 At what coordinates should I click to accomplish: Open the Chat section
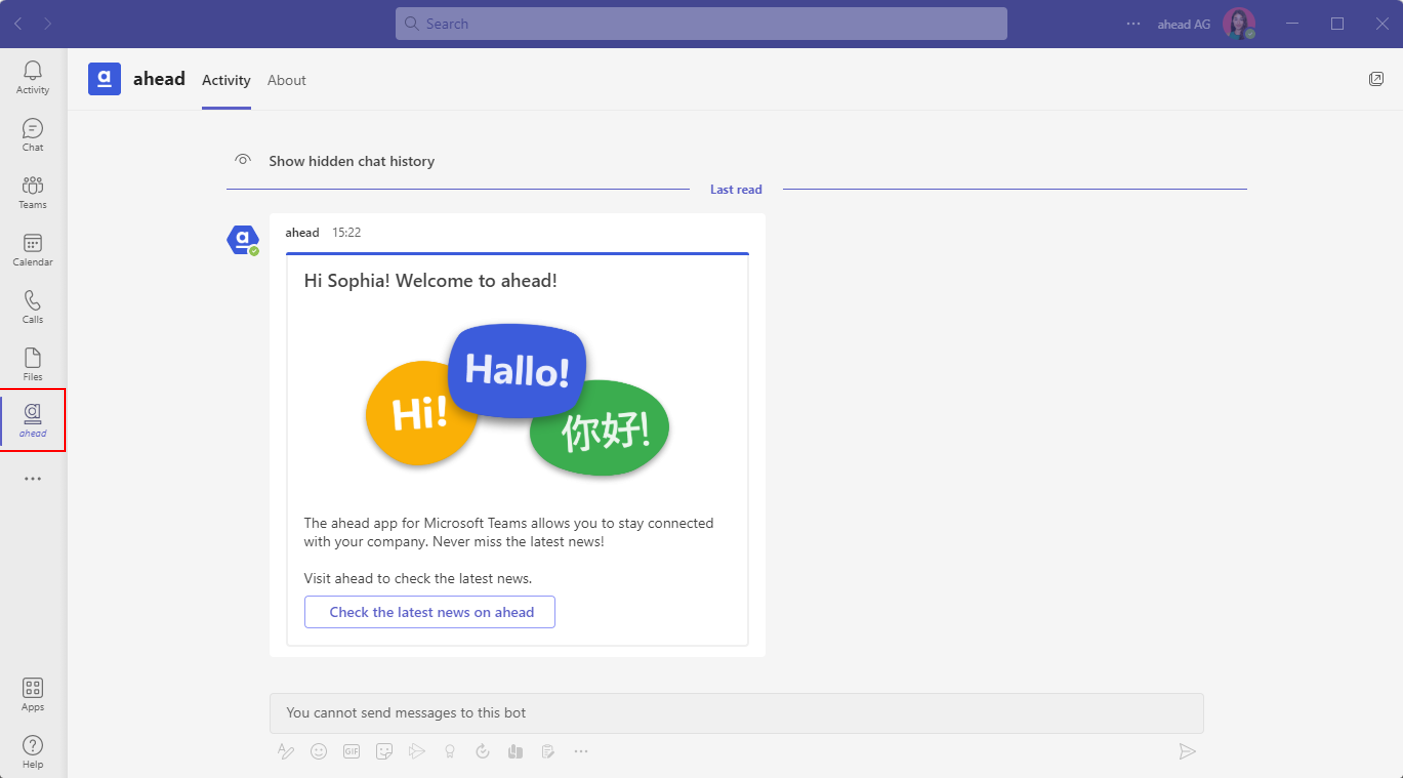tap(32, 132)
